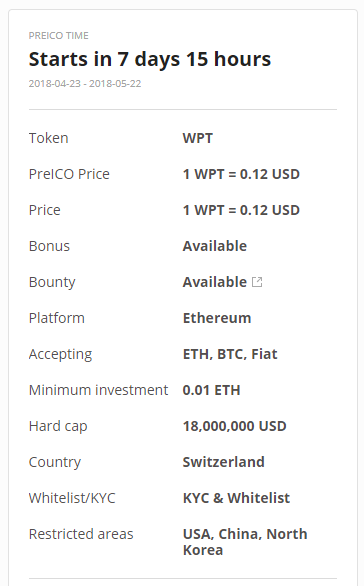364x586 pixels.
Task: Select the Whitelist/KYC label
Action: point(72,498)
